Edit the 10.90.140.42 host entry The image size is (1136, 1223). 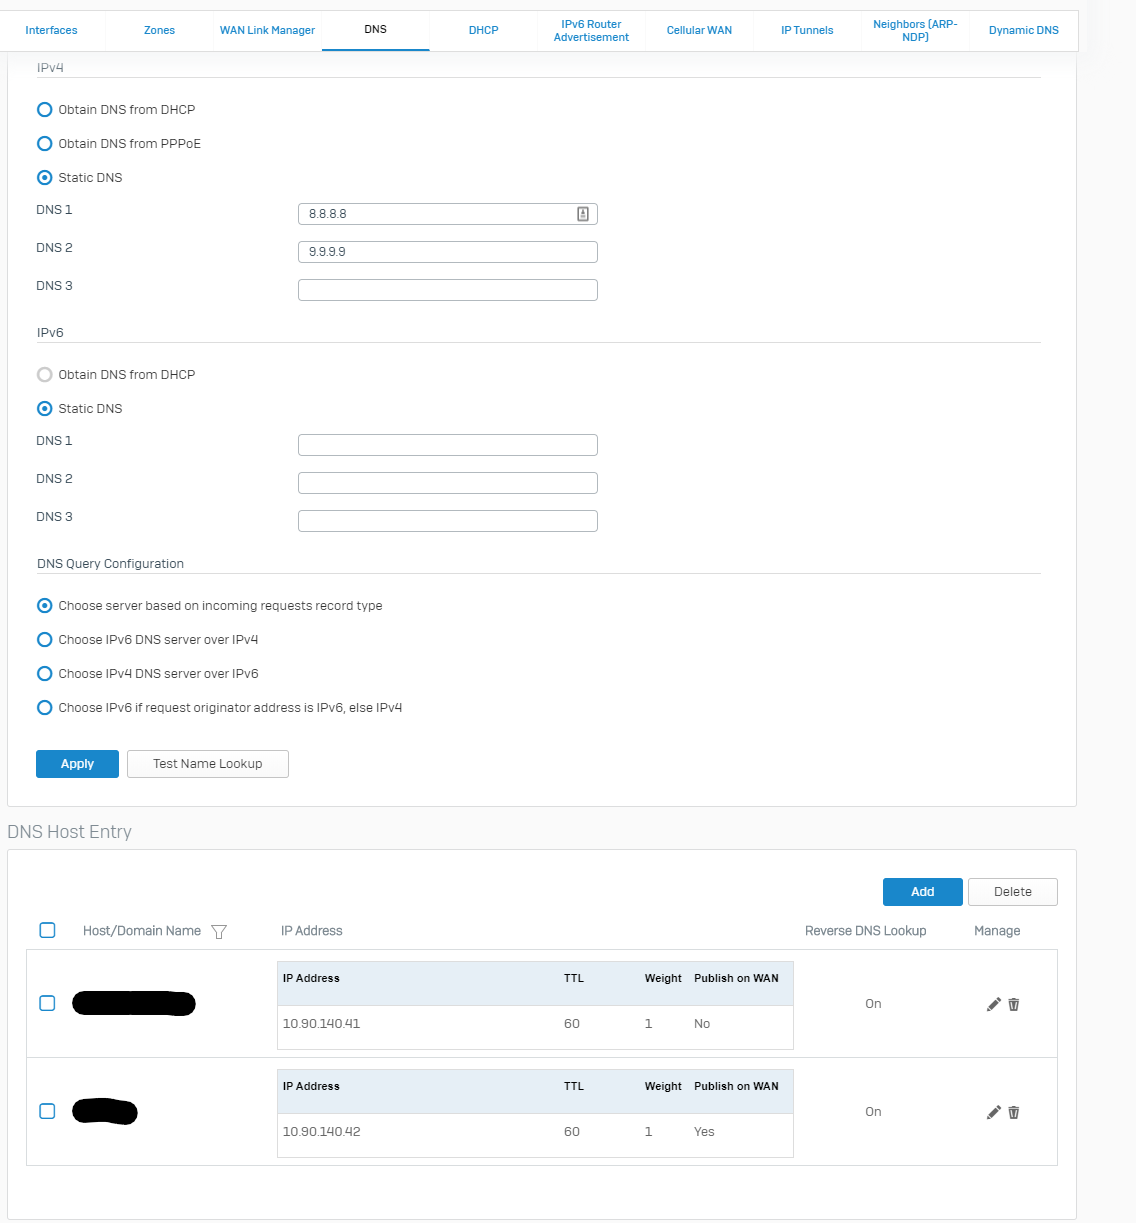tap(993, 1112)
